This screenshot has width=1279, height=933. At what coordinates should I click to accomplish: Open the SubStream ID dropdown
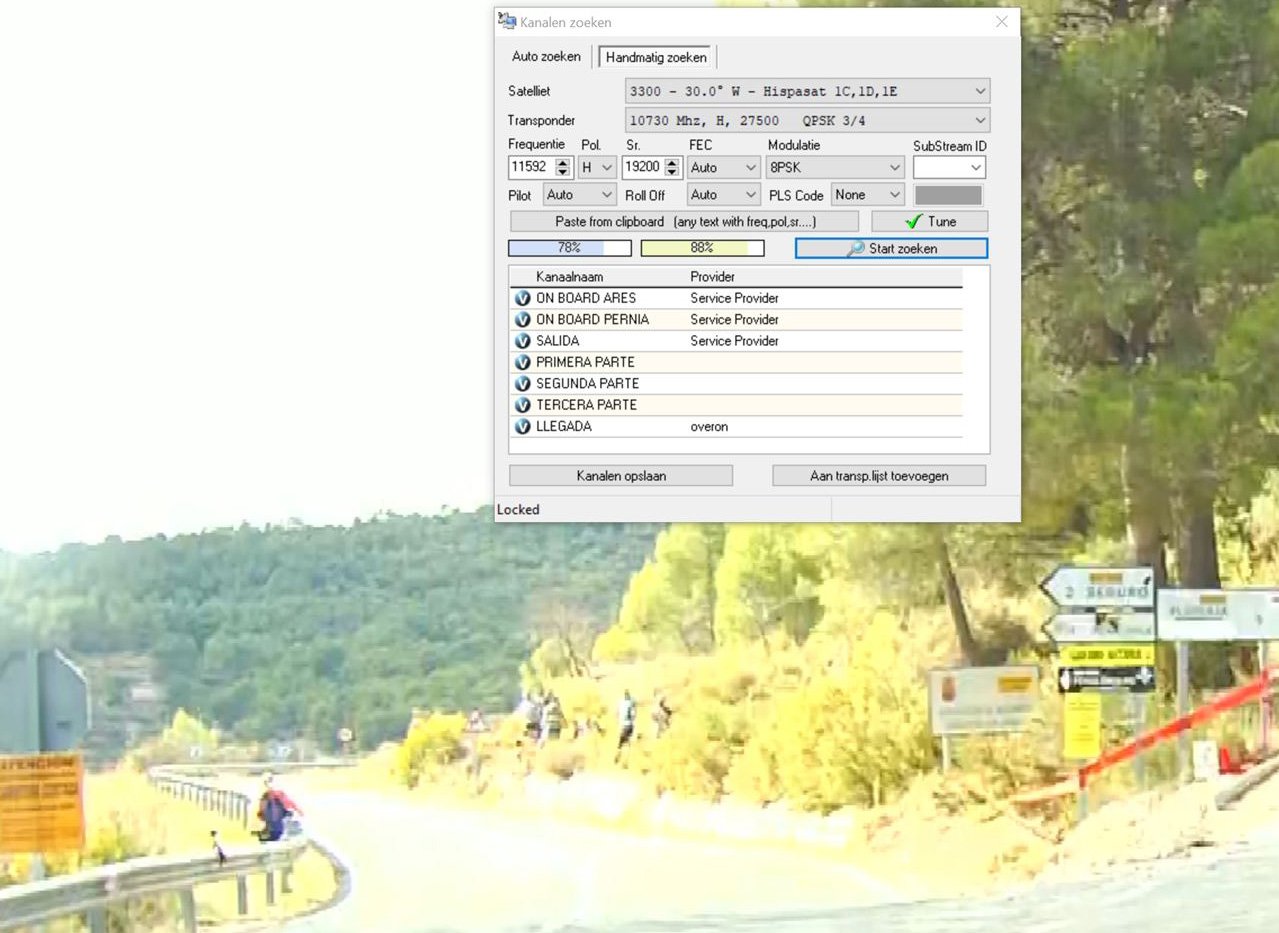[x=949, y=168]
